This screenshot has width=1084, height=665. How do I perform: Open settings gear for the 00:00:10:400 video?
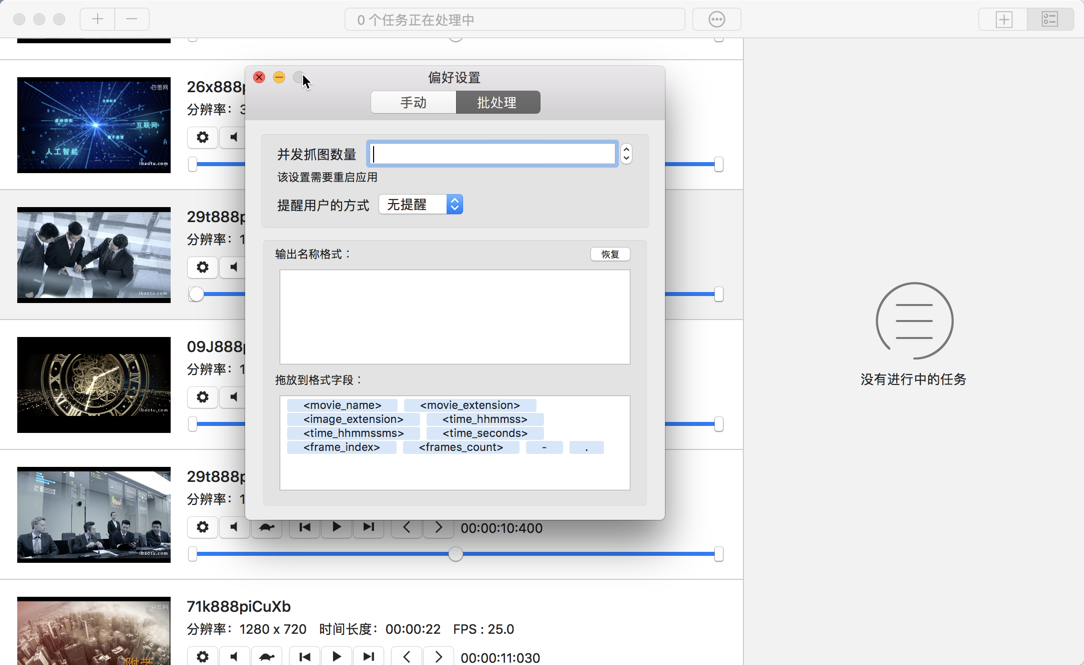[203, 527]
